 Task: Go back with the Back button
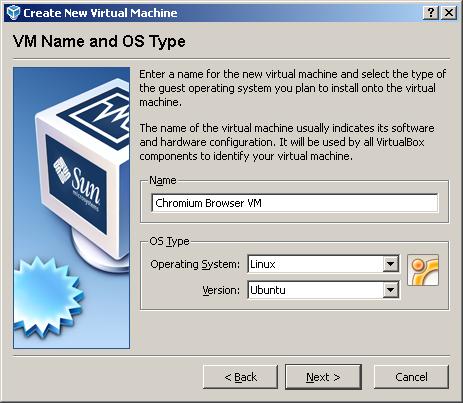coord(240,377)
